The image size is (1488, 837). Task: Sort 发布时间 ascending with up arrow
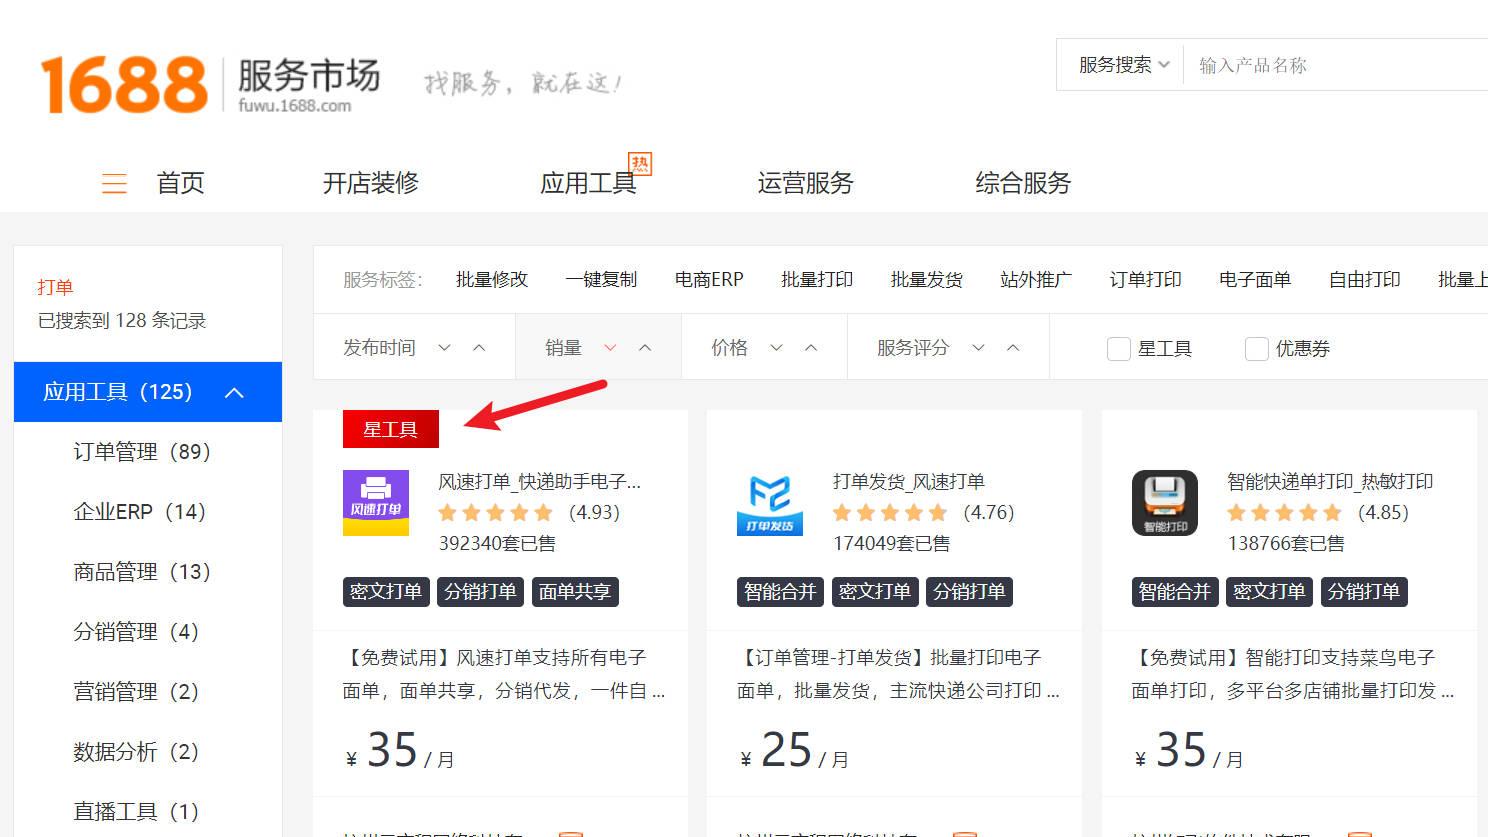(479, 348)
